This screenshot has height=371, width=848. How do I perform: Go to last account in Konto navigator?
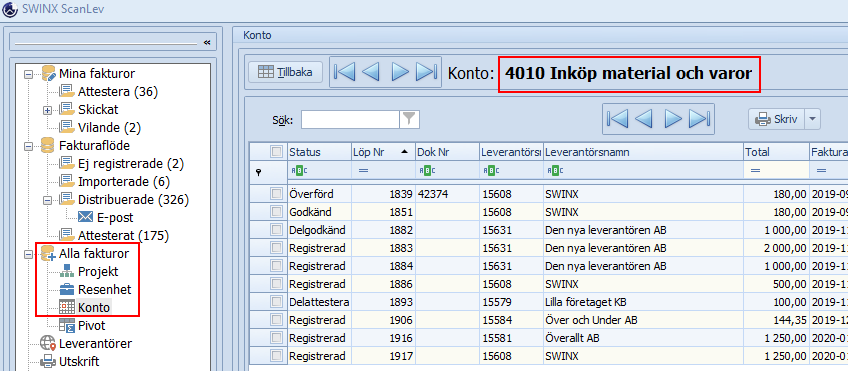click(x=427, y=72)
